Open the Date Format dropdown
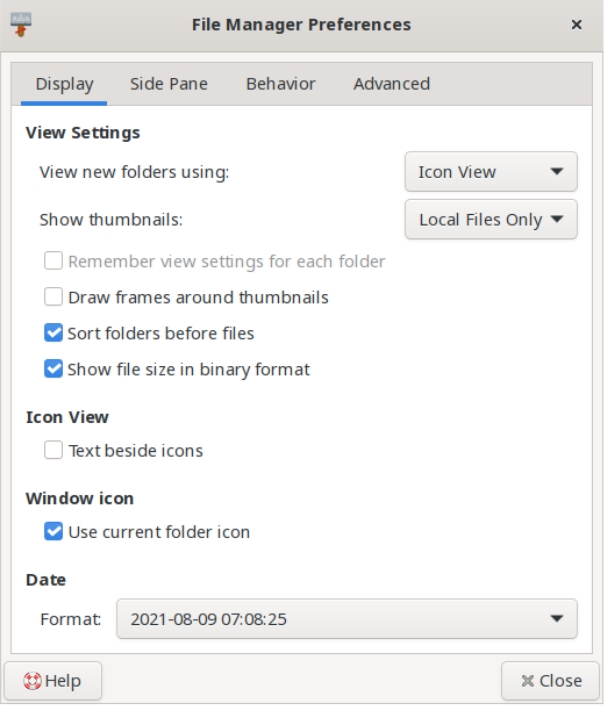This screenshot has width=604, height=705. click(347, 619)
